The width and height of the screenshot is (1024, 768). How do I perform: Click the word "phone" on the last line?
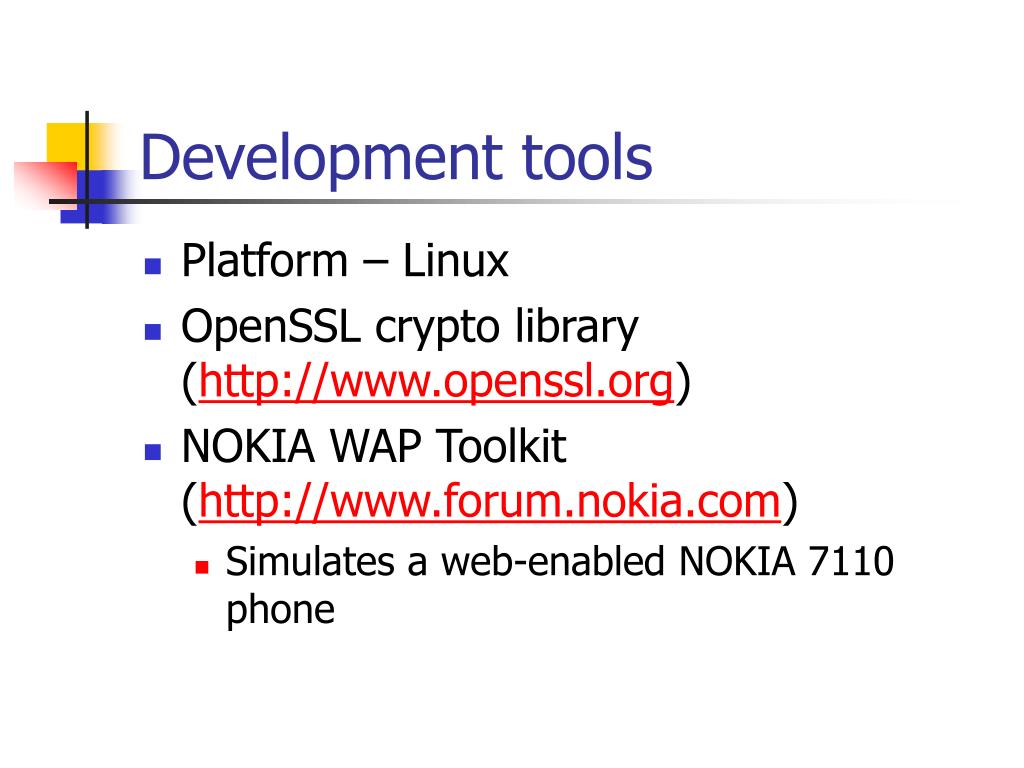point(280,611)
